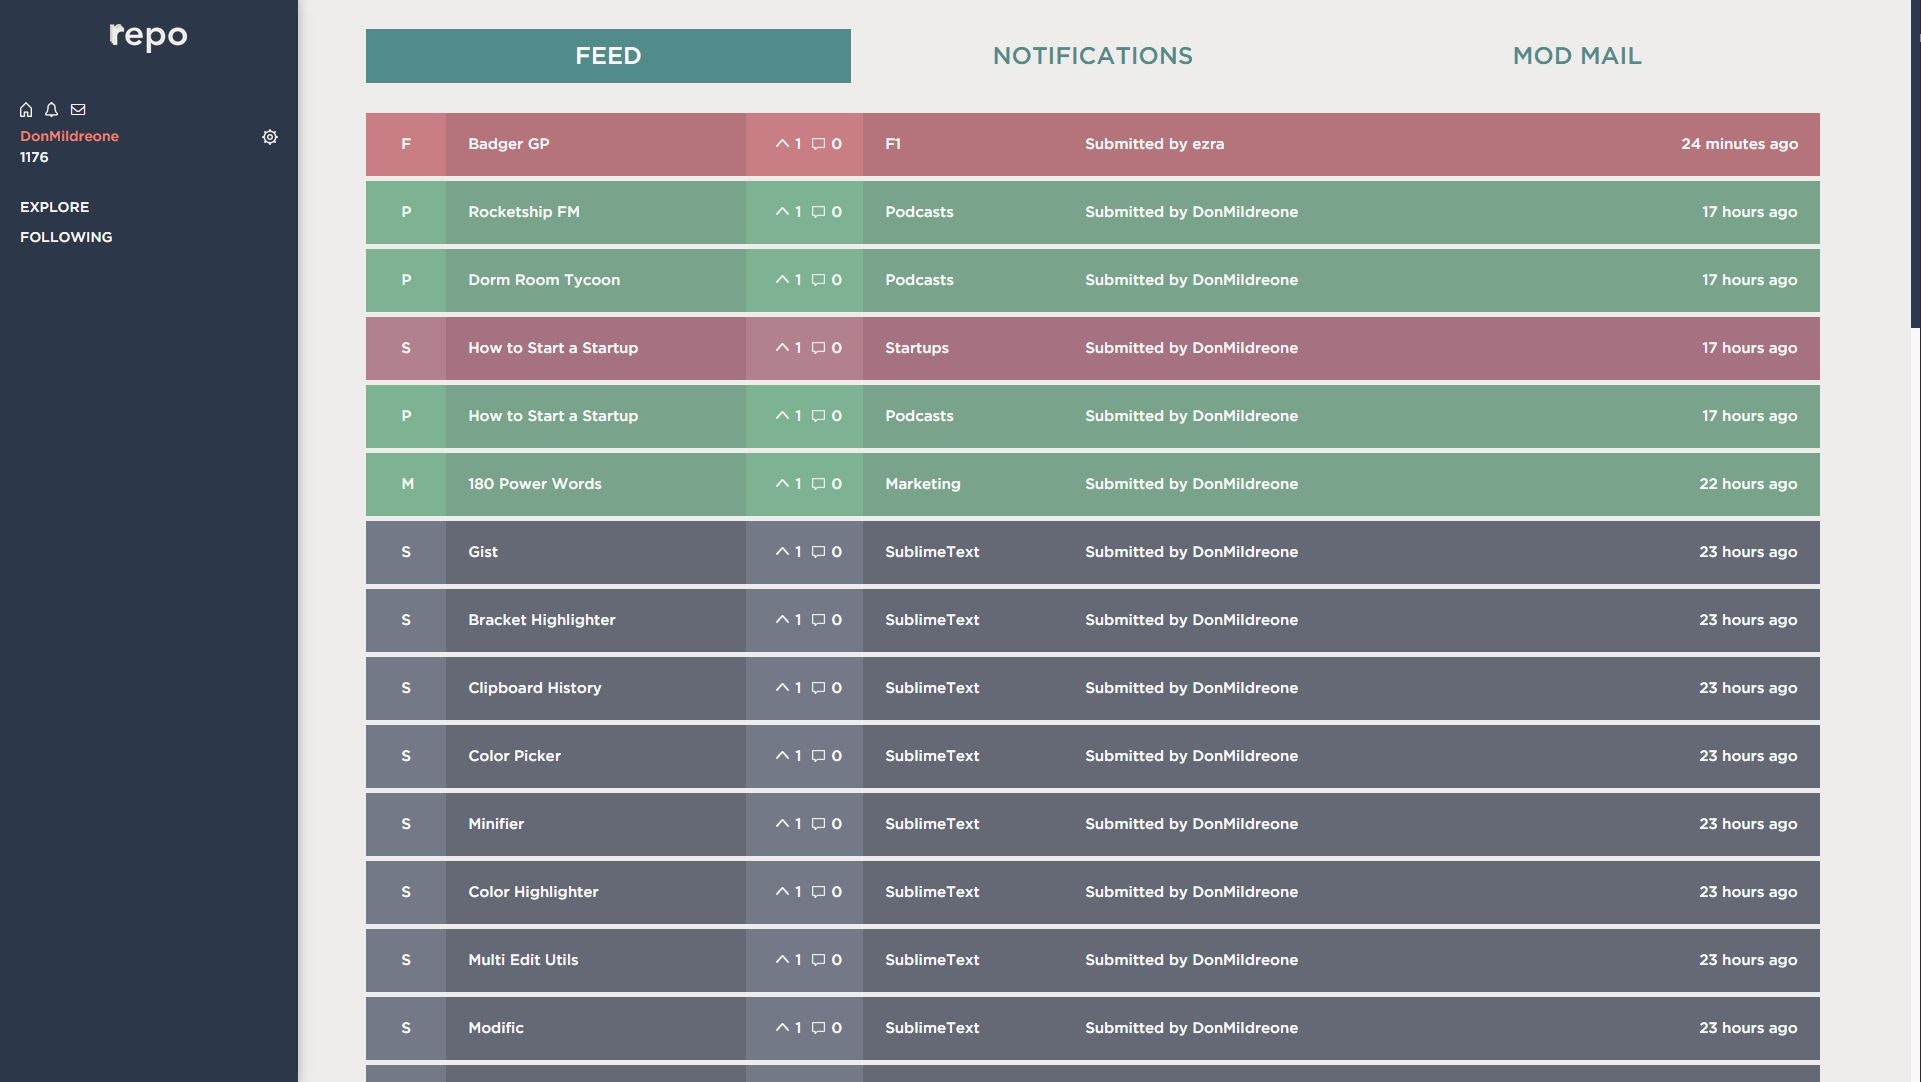The image size is (1921, 1082).
Task: Click the Startups category label
Action: click(916, 348)
